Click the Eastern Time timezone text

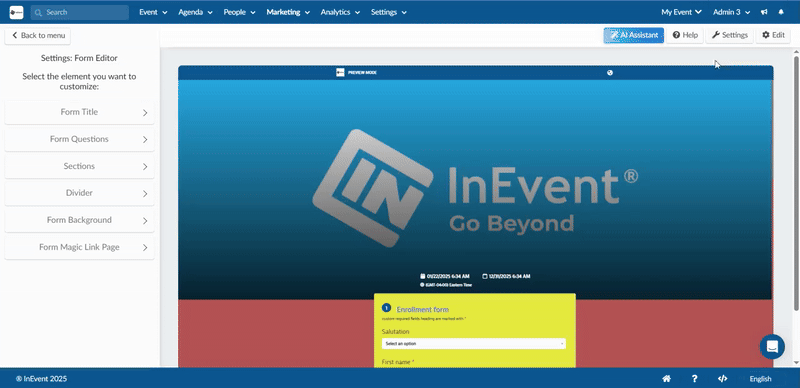(448, 285)
